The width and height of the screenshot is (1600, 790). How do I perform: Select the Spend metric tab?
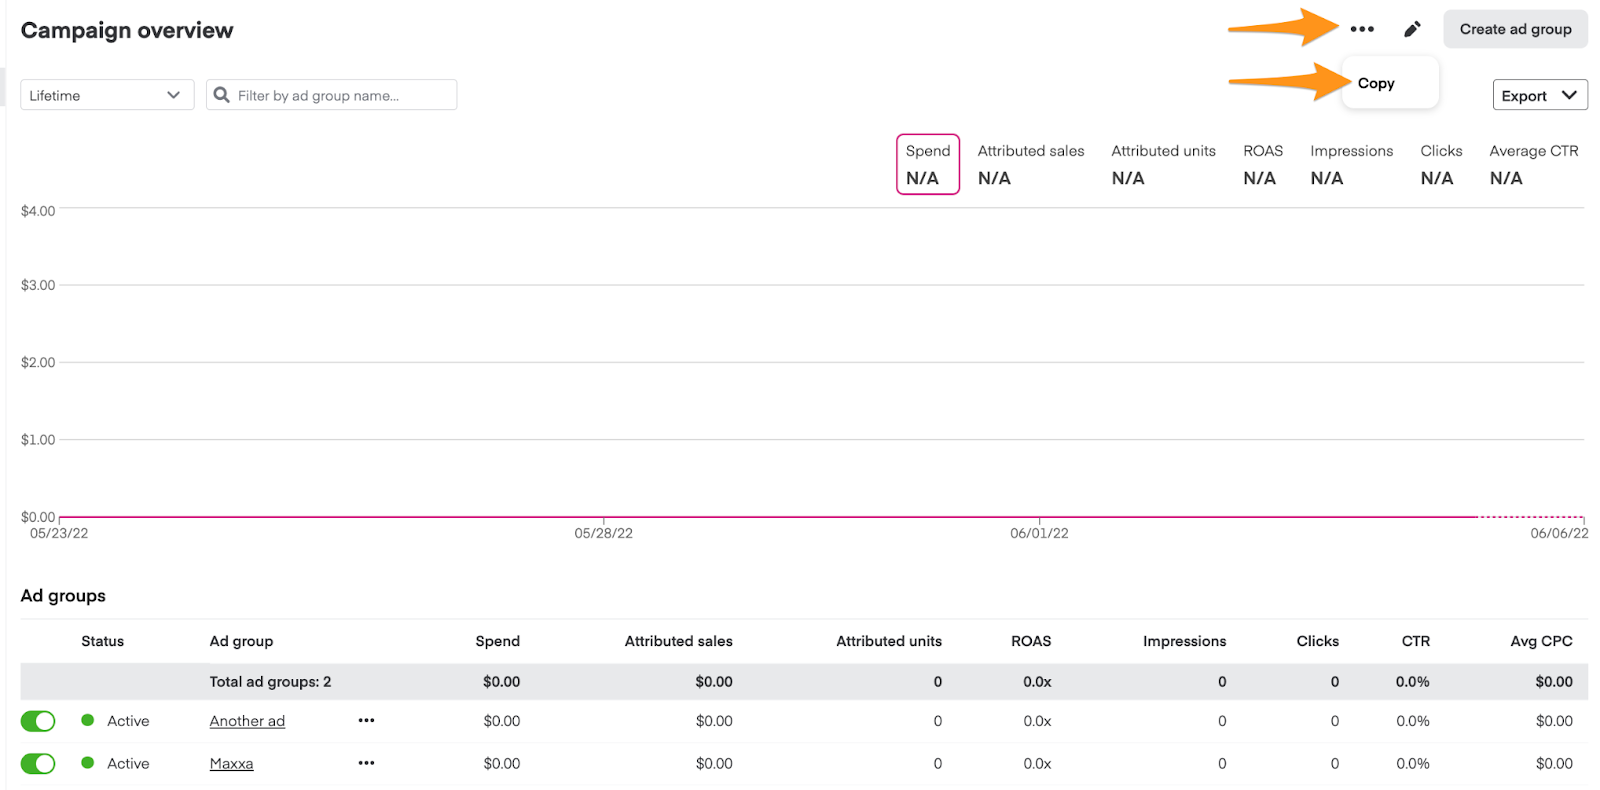click(x=928, y=164)
